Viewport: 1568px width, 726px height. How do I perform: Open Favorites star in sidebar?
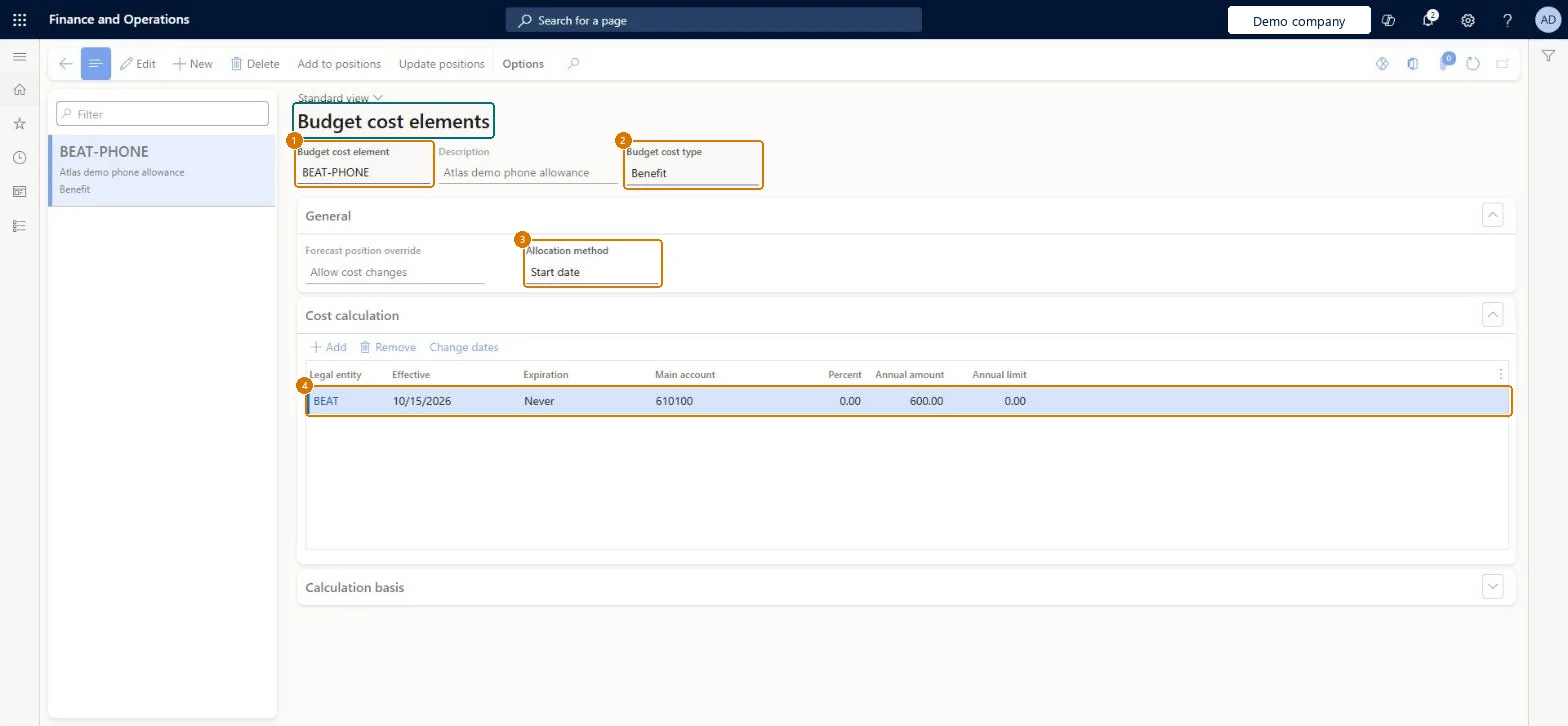(x=19, y=124)
